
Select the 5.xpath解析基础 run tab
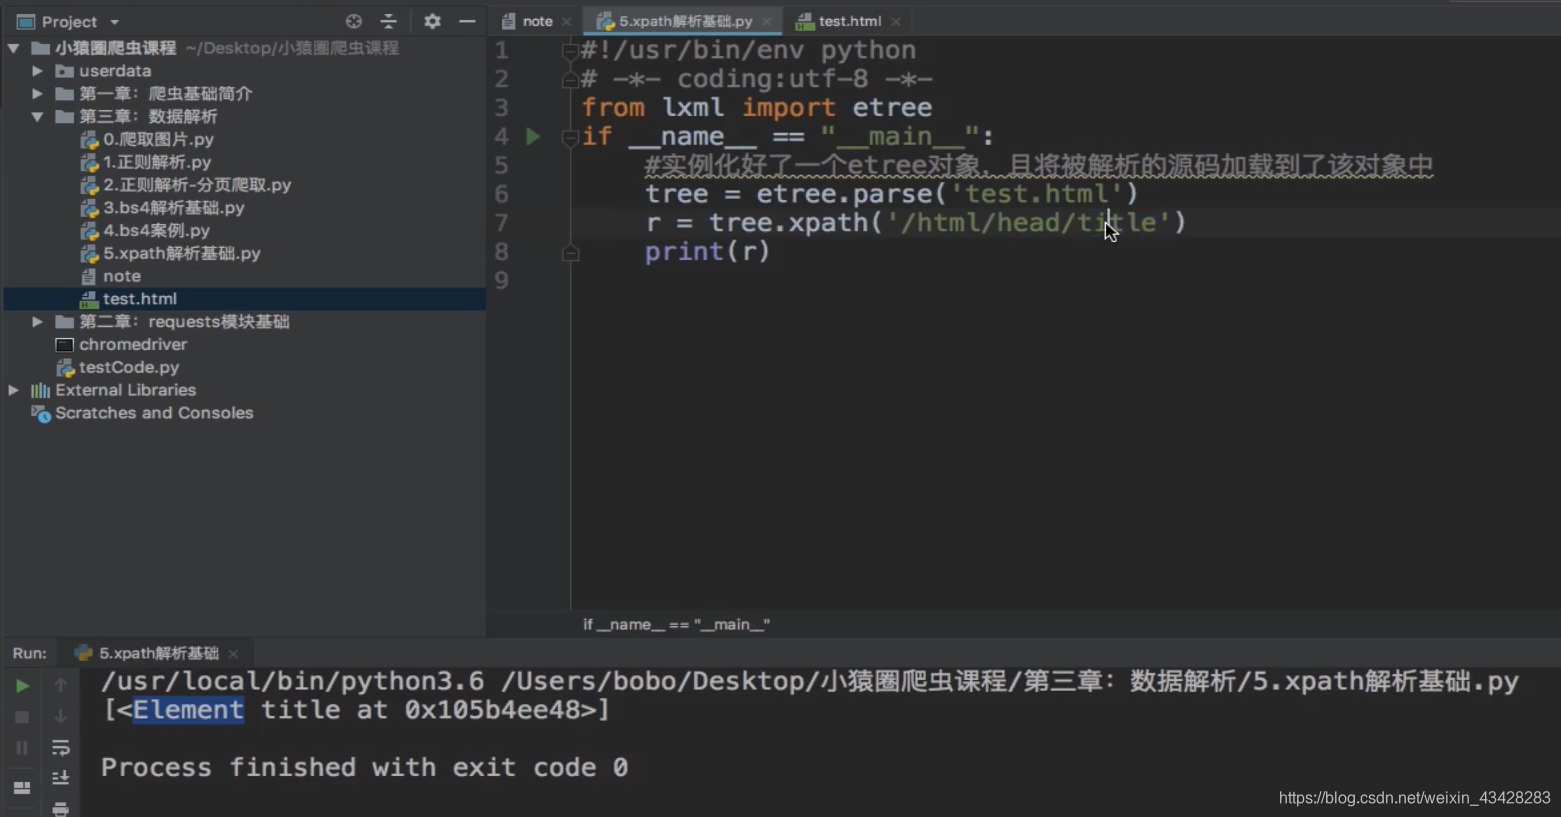158,653
